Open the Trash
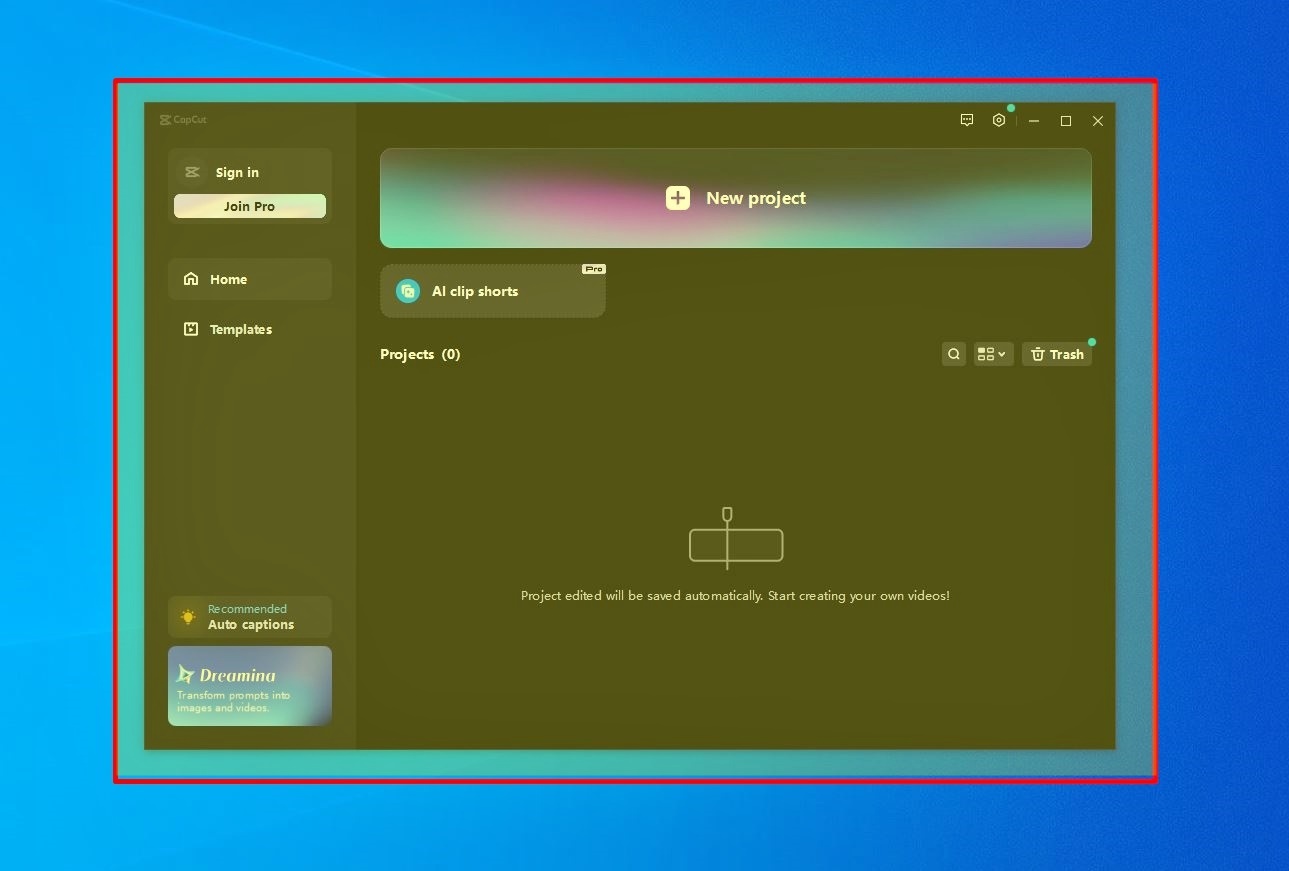This screenshot has width=1289, height=871. (x=1057, y=354)
